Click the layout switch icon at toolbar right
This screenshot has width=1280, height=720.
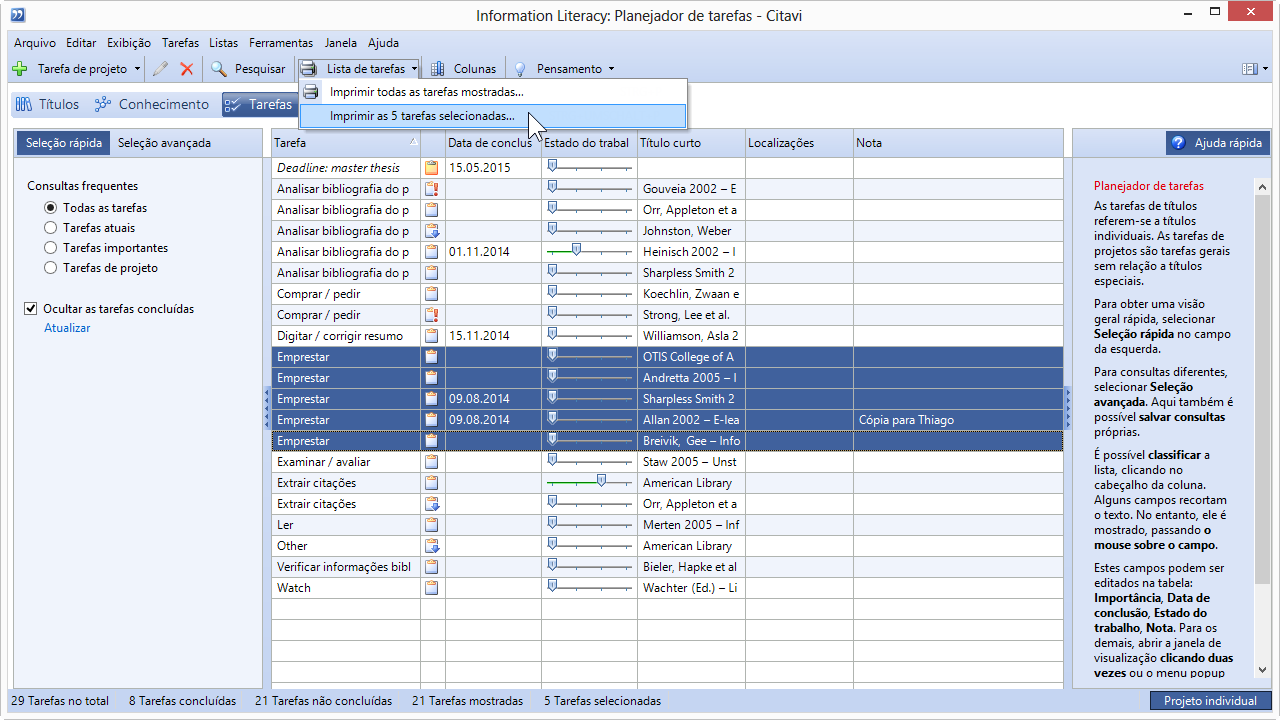click(1250, 69)
